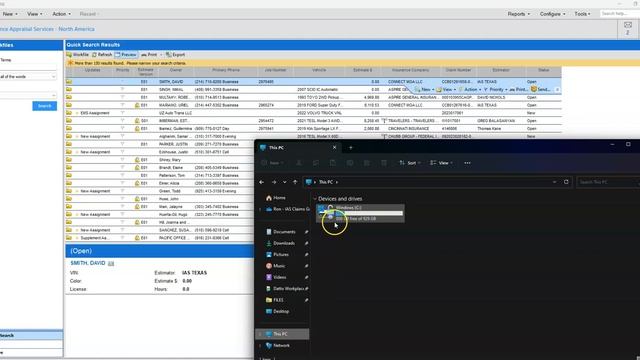
Task: Sort results by Primary Phone column header
Action: 226,70
